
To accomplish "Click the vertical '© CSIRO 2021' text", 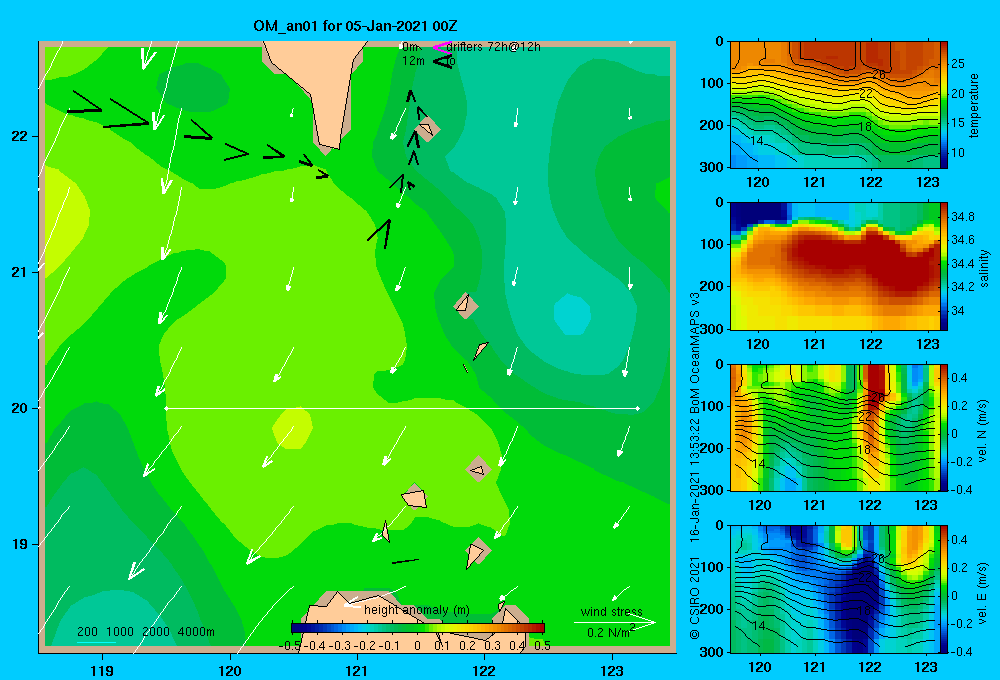I will 695,598.
